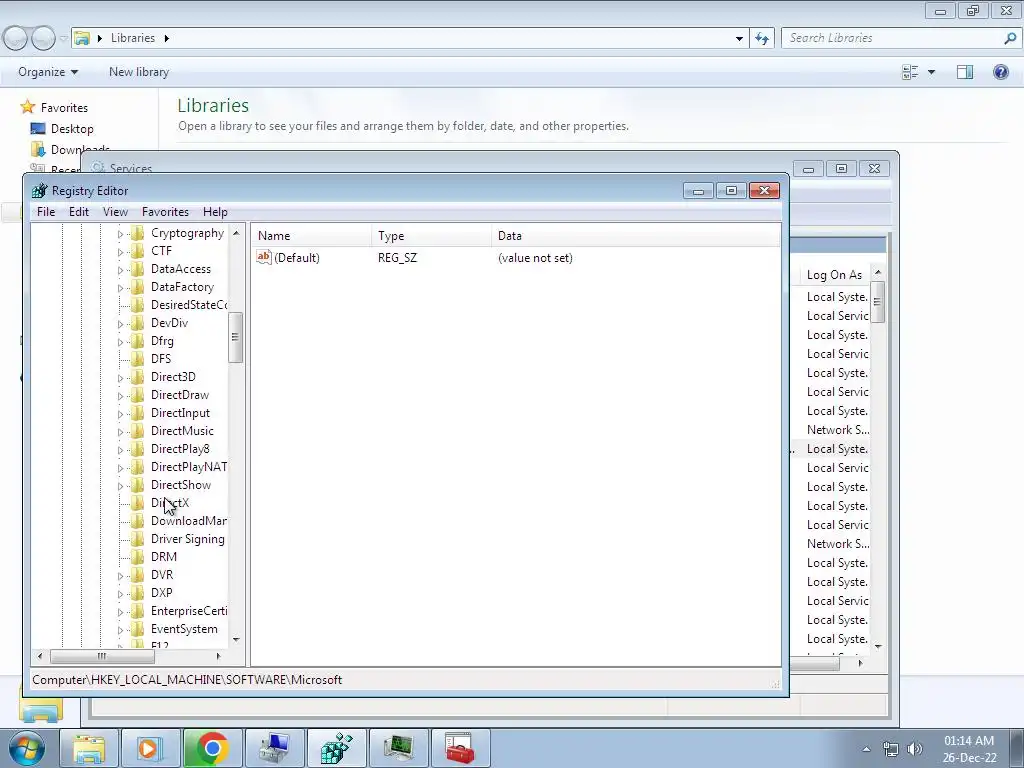Expand the DirectMusic registry key
The width and height of the screenshot is (1024, 768).
pos(120,432)
